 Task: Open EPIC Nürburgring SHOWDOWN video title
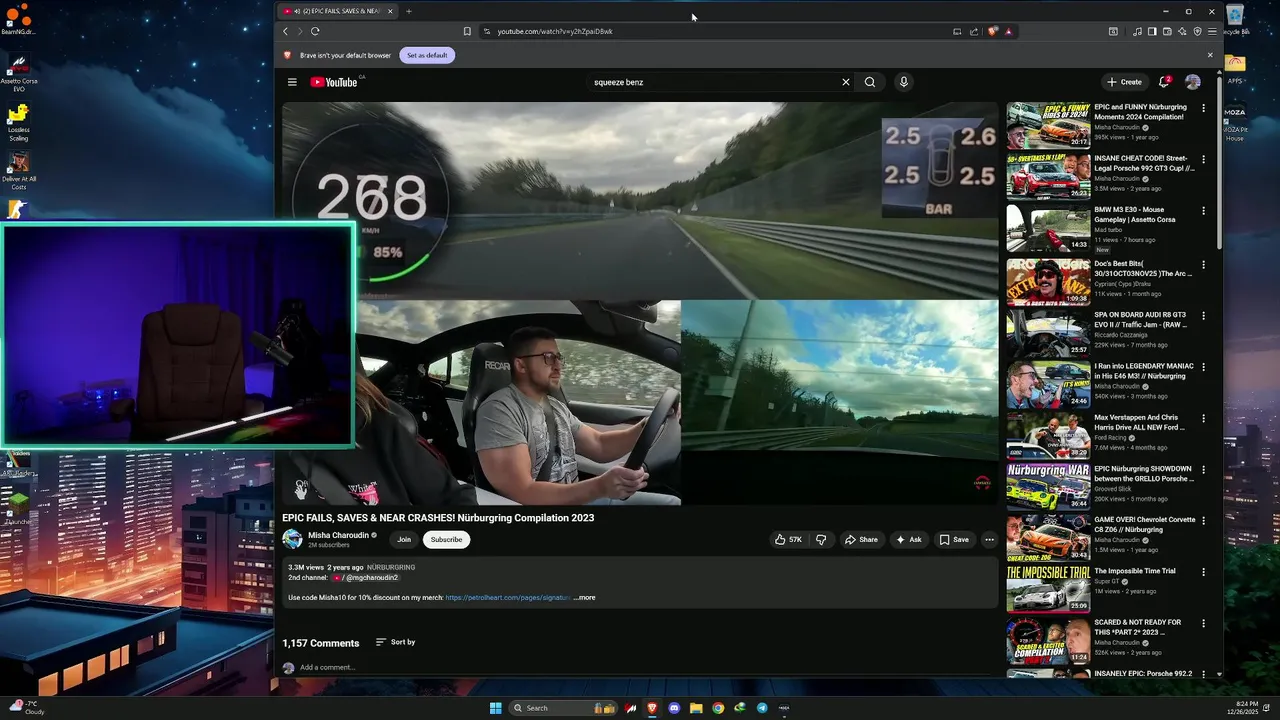[x=1144, y=473]
